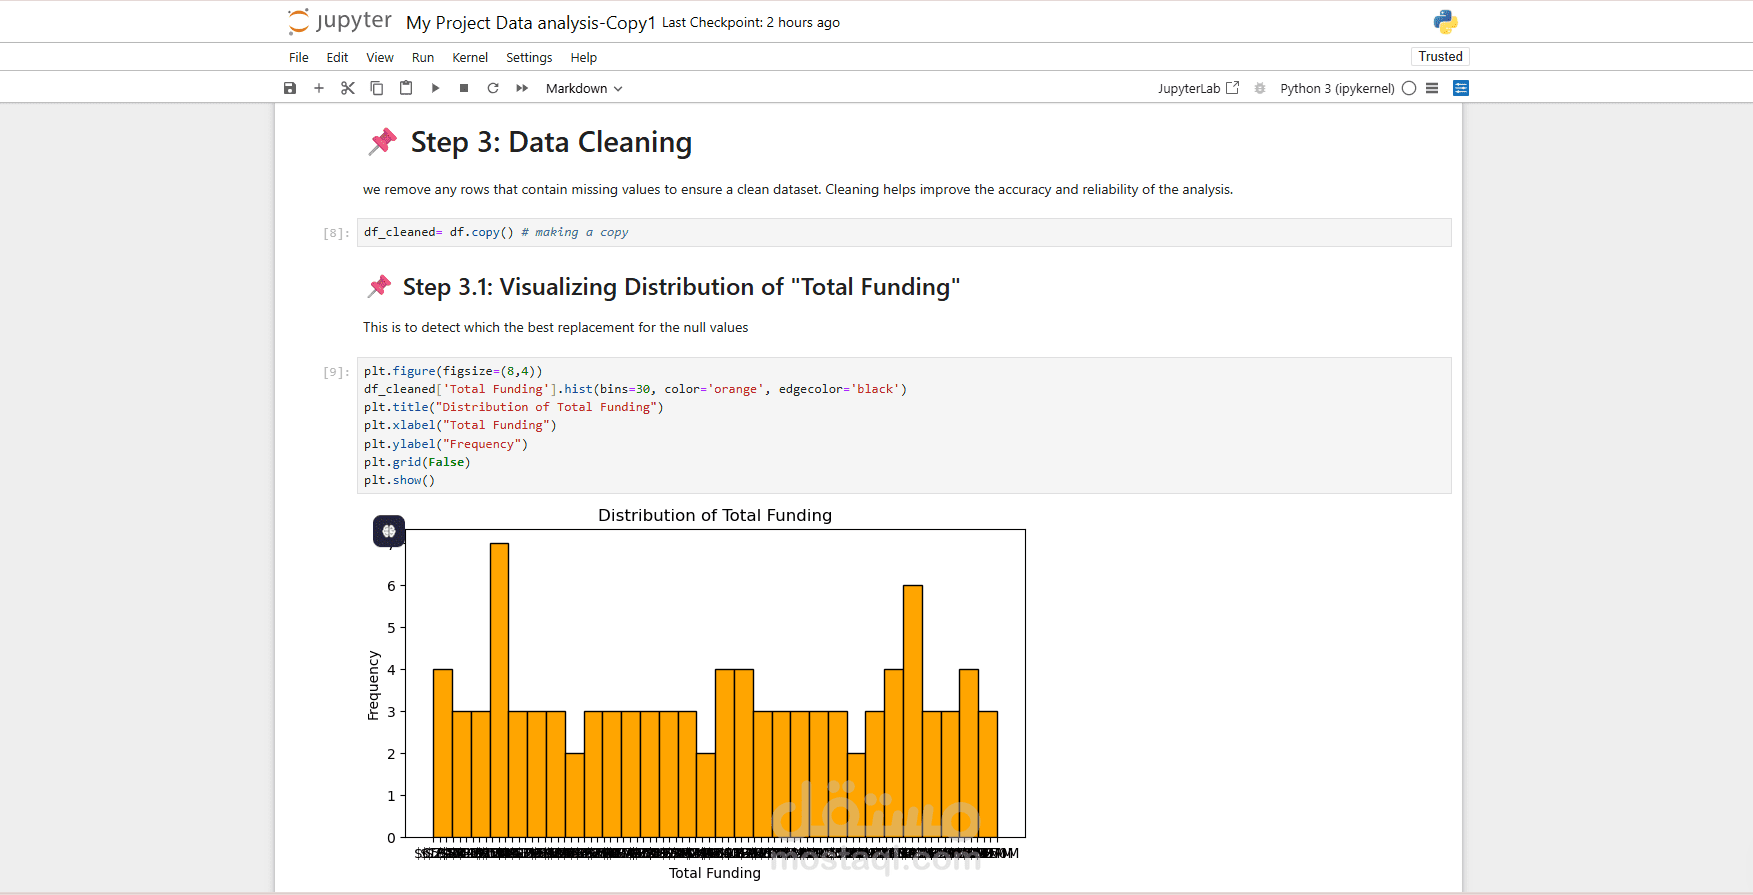Click the Python logo icon at the top right
Image resolution: width=1753 pixels, height=895 pixels.
[x=1445, y=22]
